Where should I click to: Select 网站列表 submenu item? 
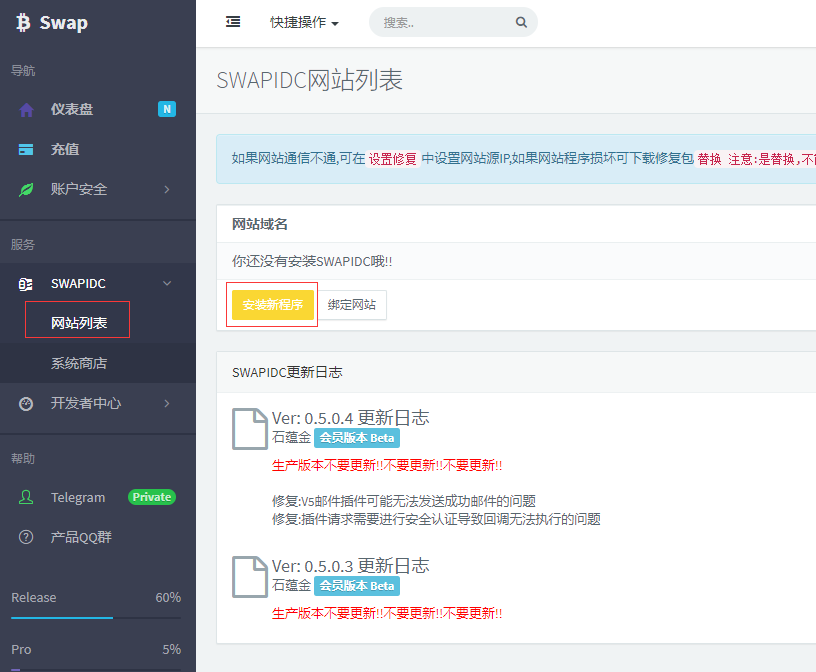click(79, 323)
